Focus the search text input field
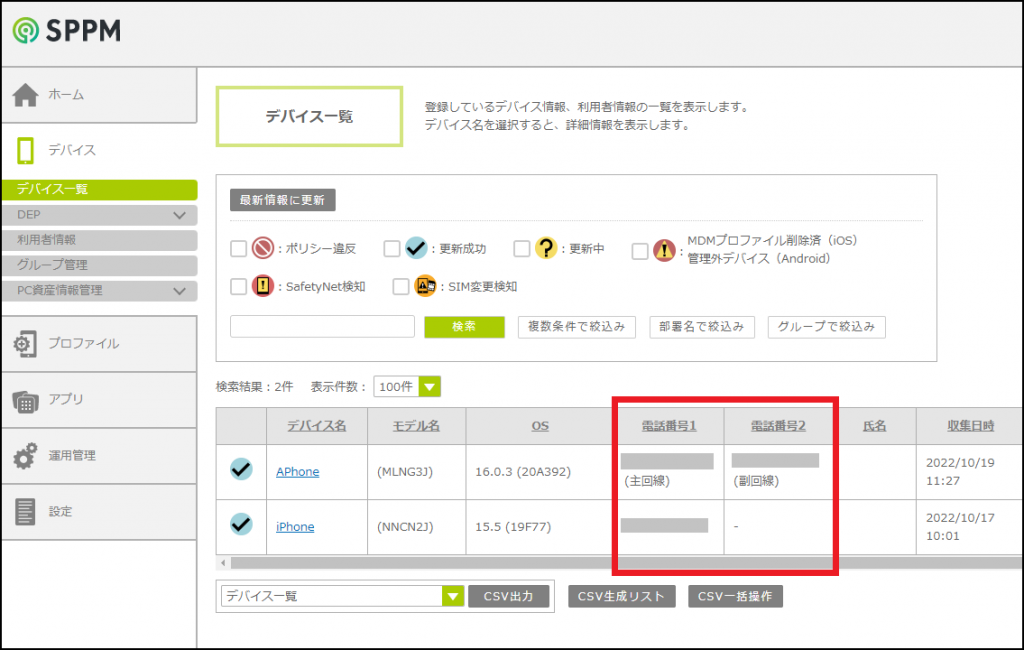 pos(322,327)
